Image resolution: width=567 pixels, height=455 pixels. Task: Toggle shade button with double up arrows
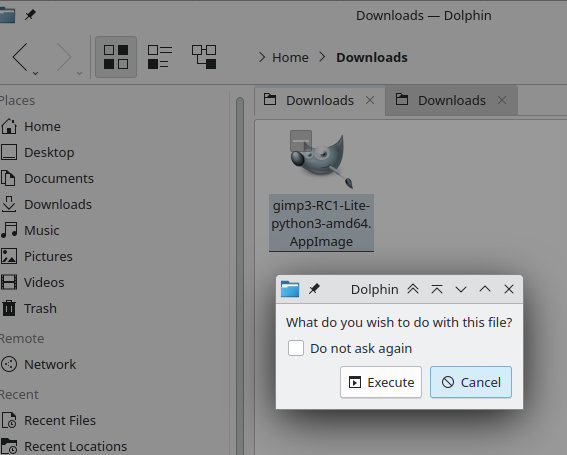coord(413,289)
